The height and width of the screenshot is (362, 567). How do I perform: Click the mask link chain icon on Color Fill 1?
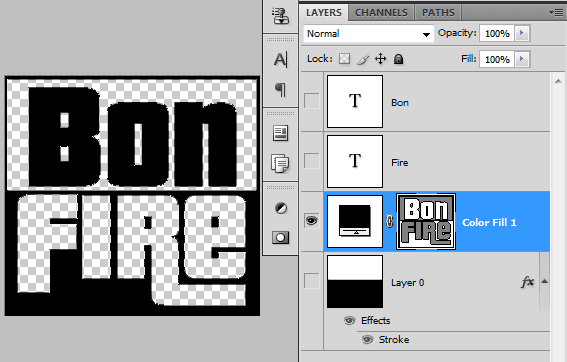tap(389, 221)
